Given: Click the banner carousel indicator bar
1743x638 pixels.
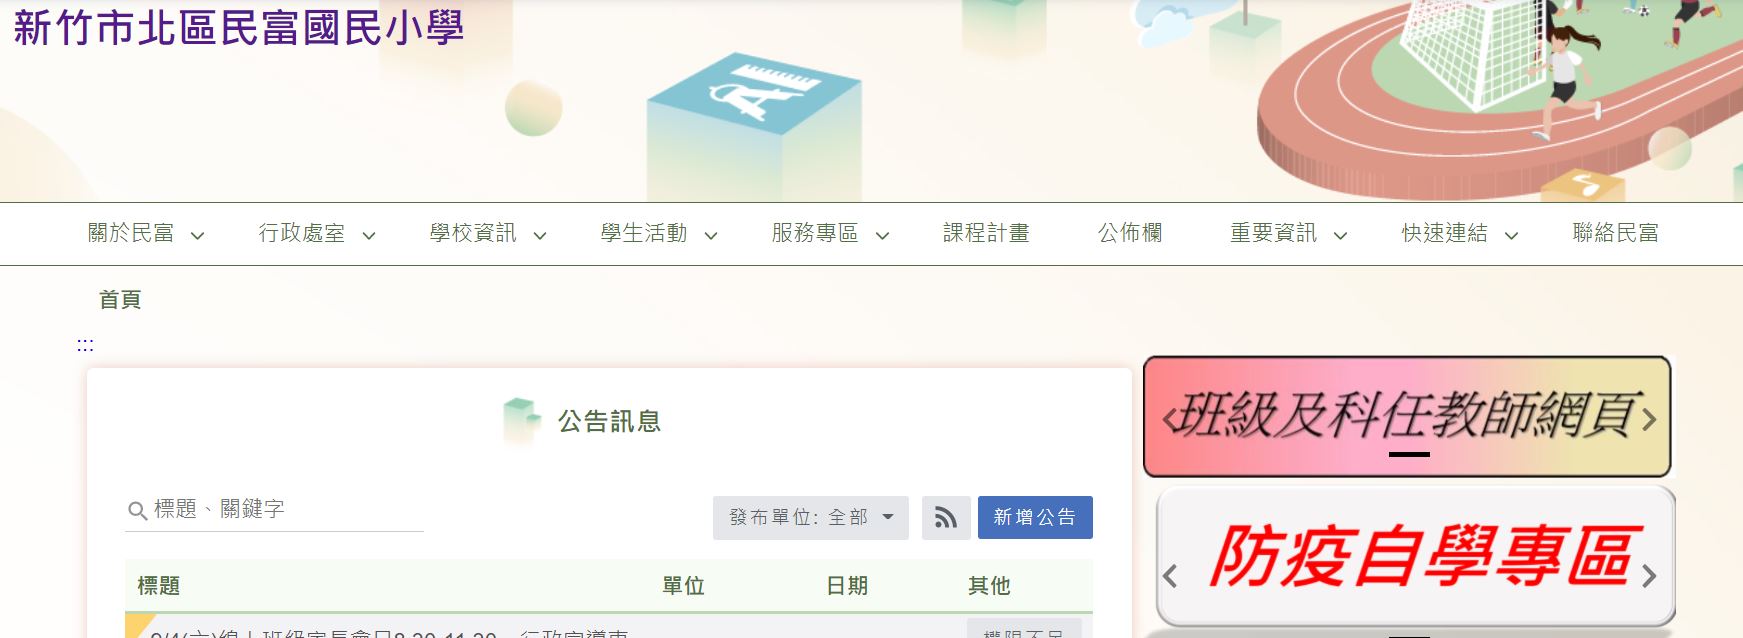Looking at the screenshot, I should [x=1409, y=454].
